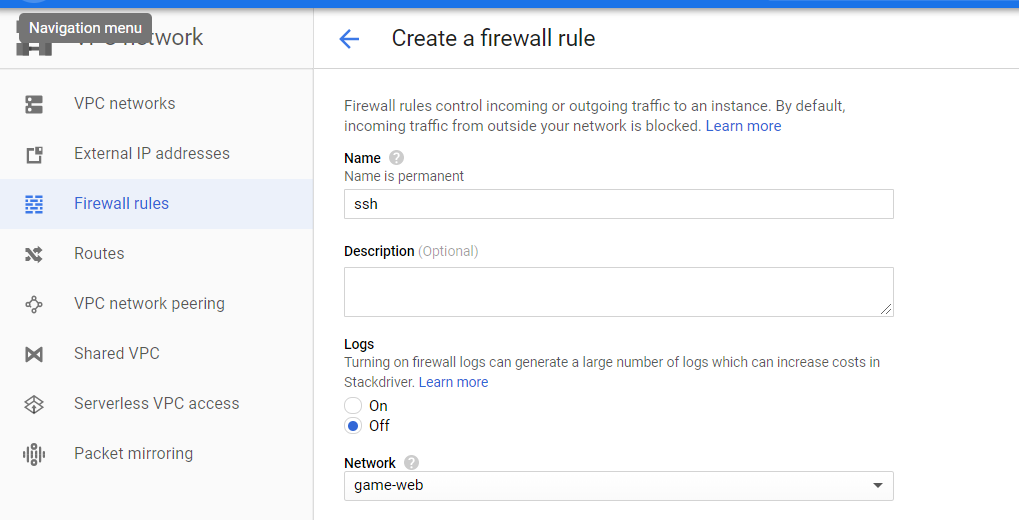The width and height of the screenshot is (1019, 520).
Task: Click the Packet mirroring icon
Action: (x=34, y=454)
